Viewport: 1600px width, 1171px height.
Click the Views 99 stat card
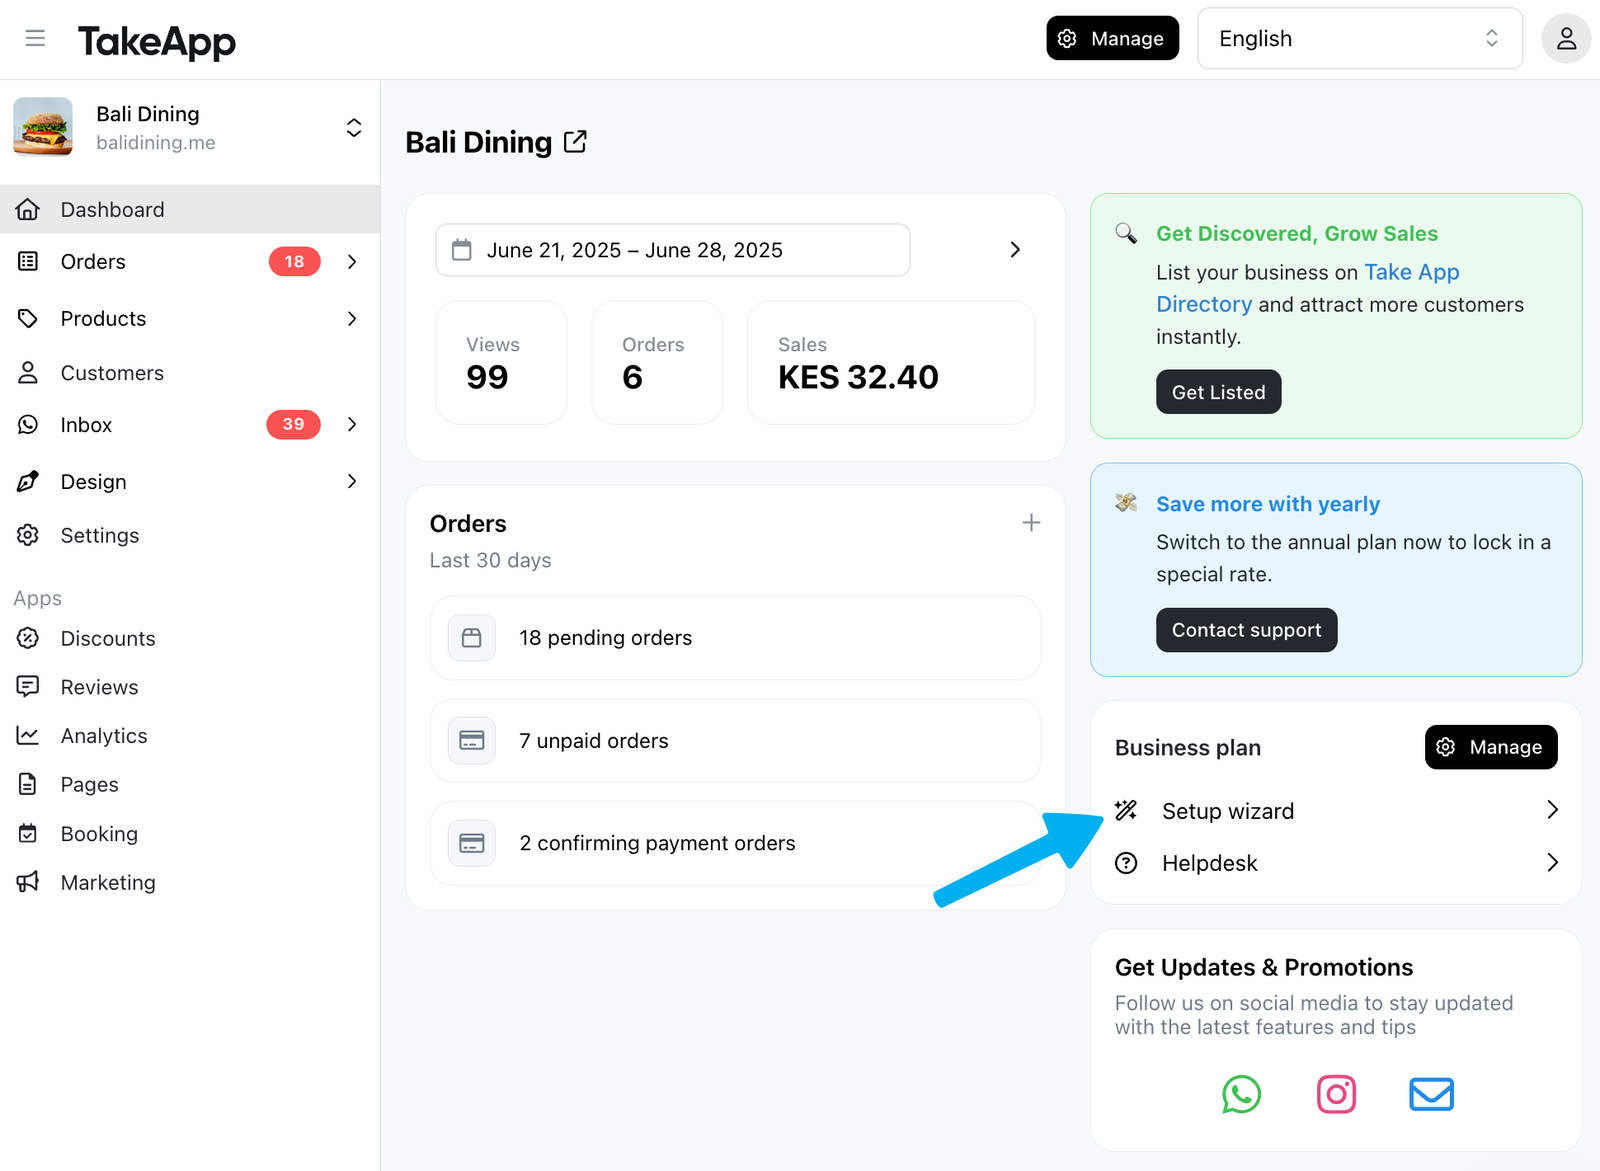(501, 362)
